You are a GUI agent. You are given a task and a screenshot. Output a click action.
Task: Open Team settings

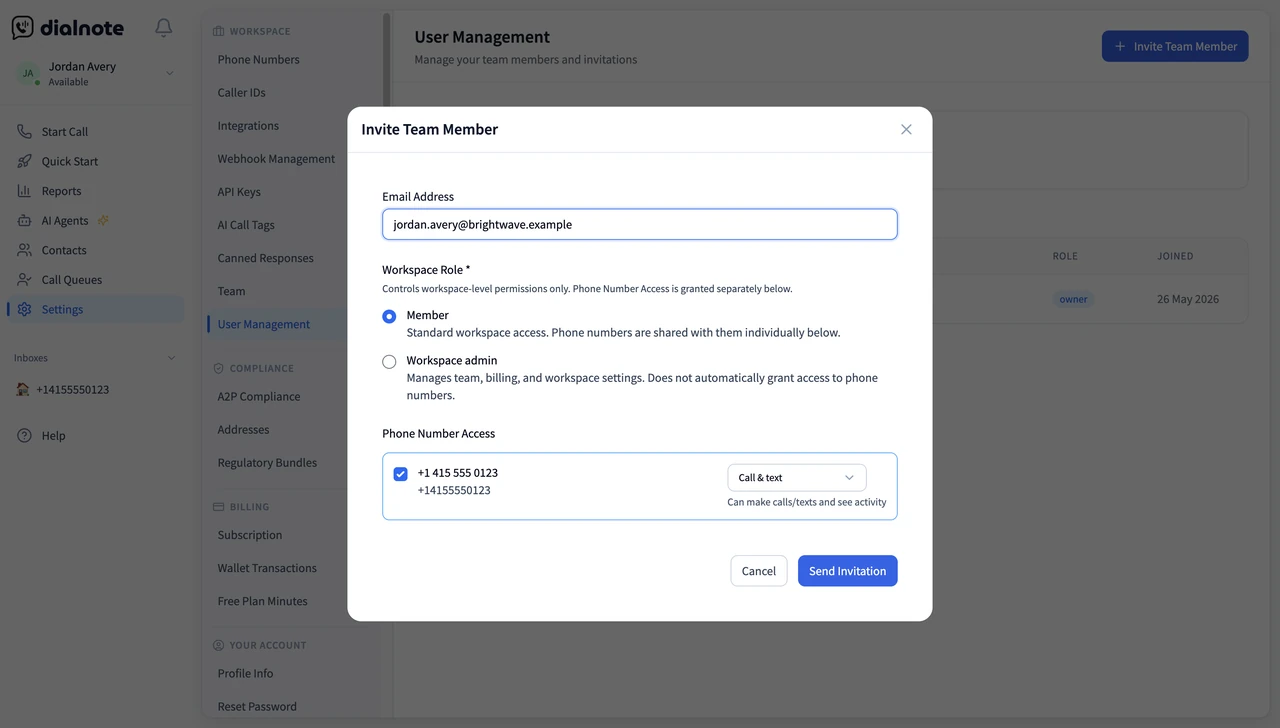[231, 291]
